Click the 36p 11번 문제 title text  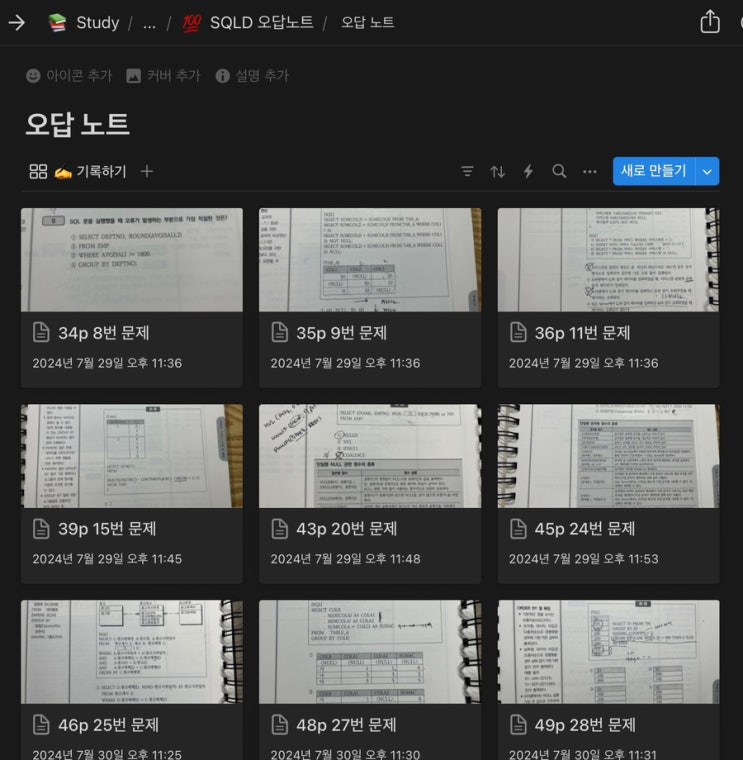pyautogui.click(x=583, y=333)
